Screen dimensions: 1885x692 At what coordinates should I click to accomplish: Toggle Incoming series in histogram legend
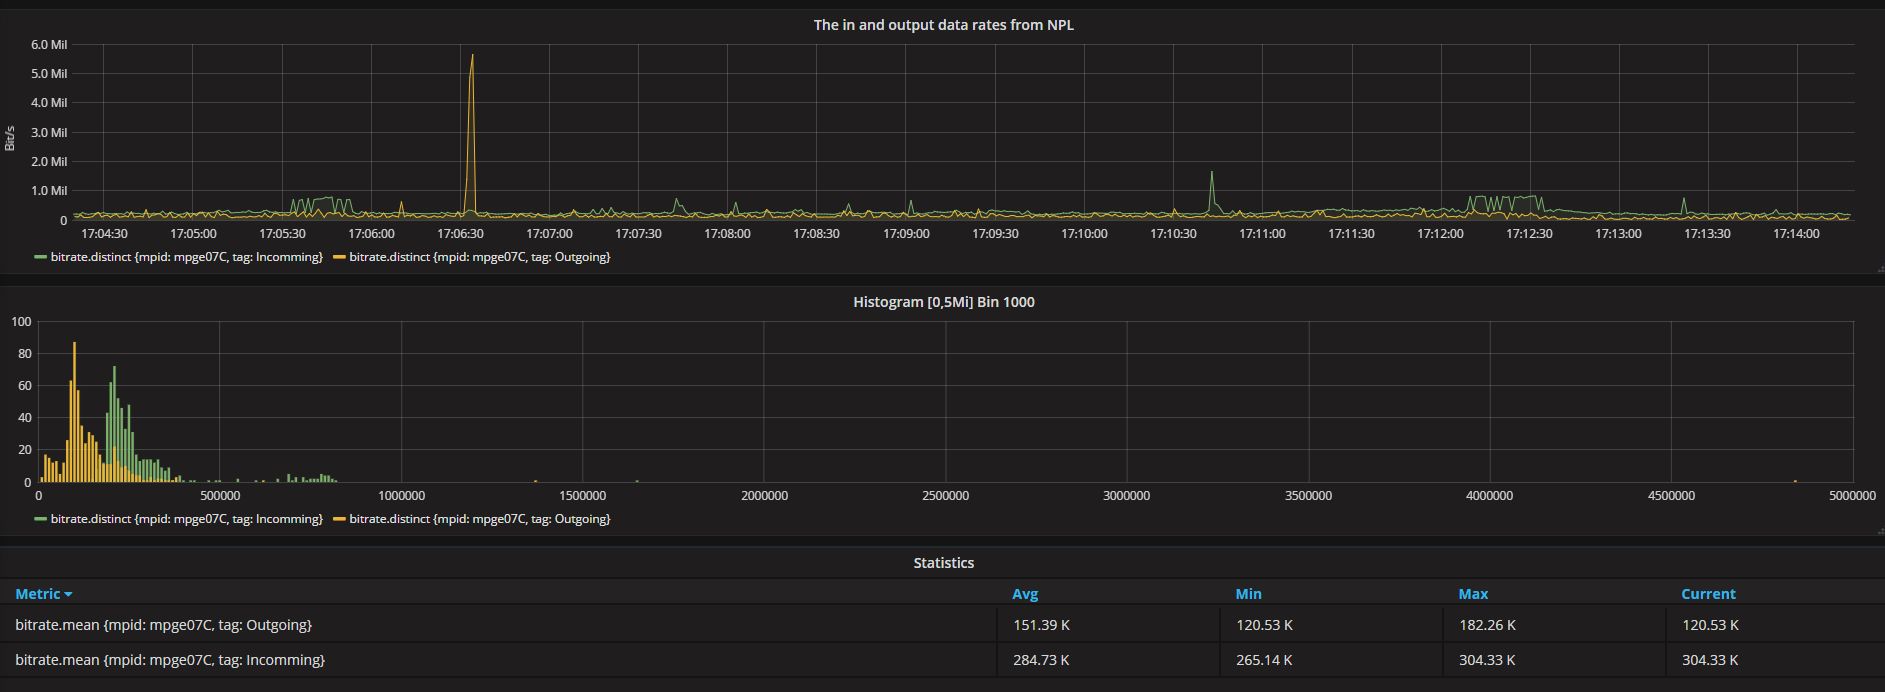pos(187,519)
